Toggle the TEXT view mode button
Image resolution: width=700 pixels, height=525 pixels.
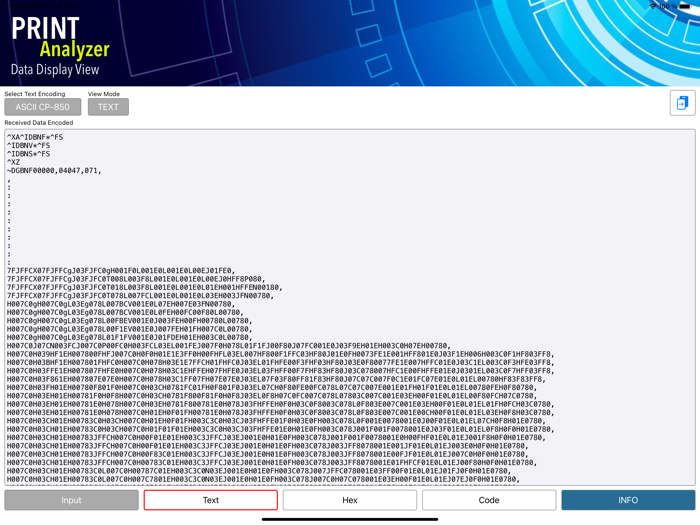pyautogui.click(x=108, y=107)
